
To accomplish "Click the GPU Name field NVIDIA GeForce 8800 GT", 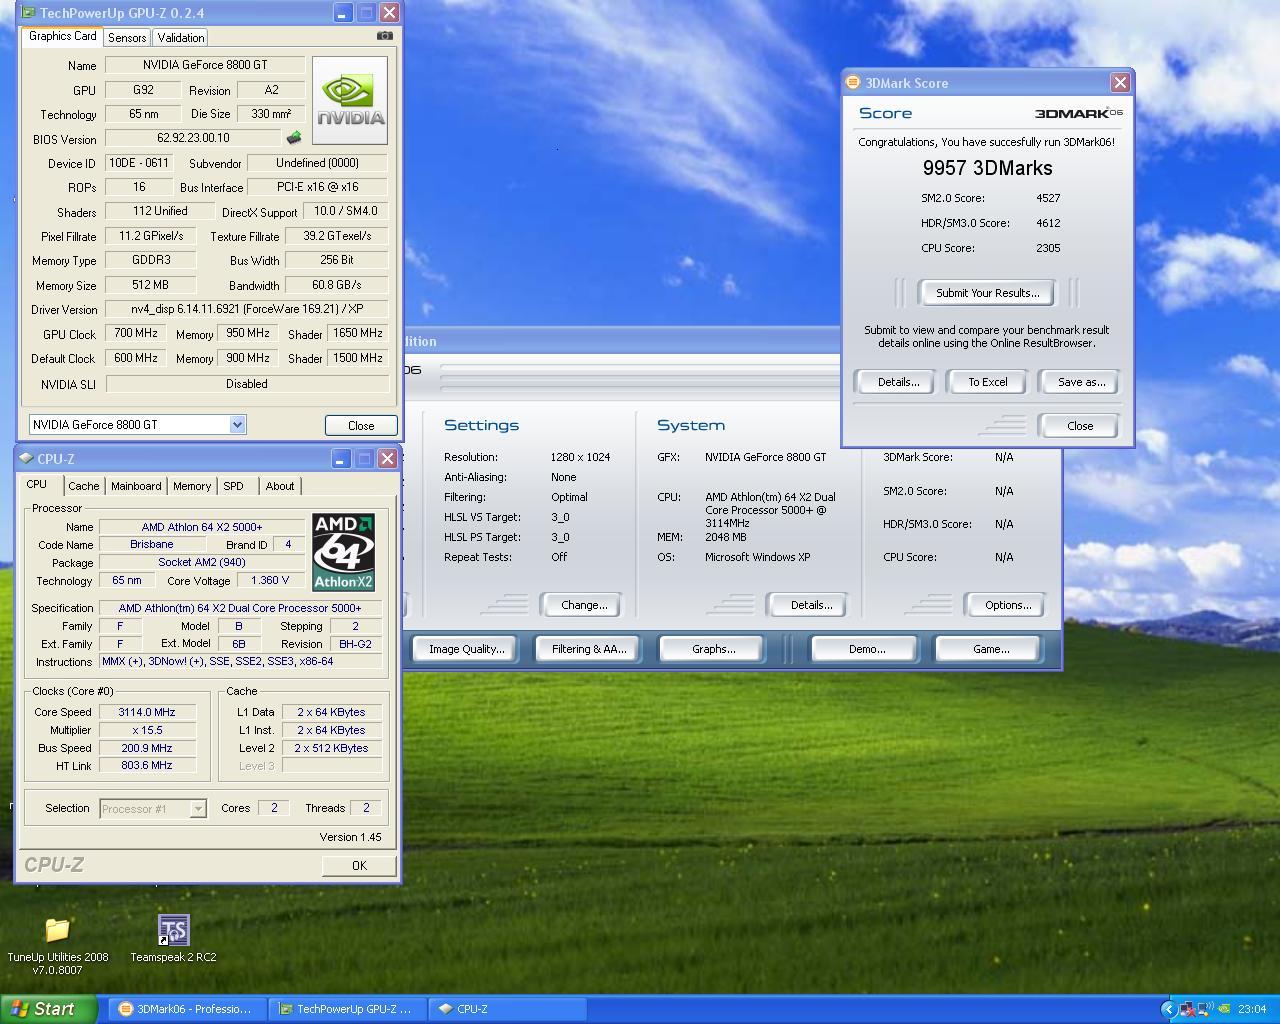I will (205, 65).
